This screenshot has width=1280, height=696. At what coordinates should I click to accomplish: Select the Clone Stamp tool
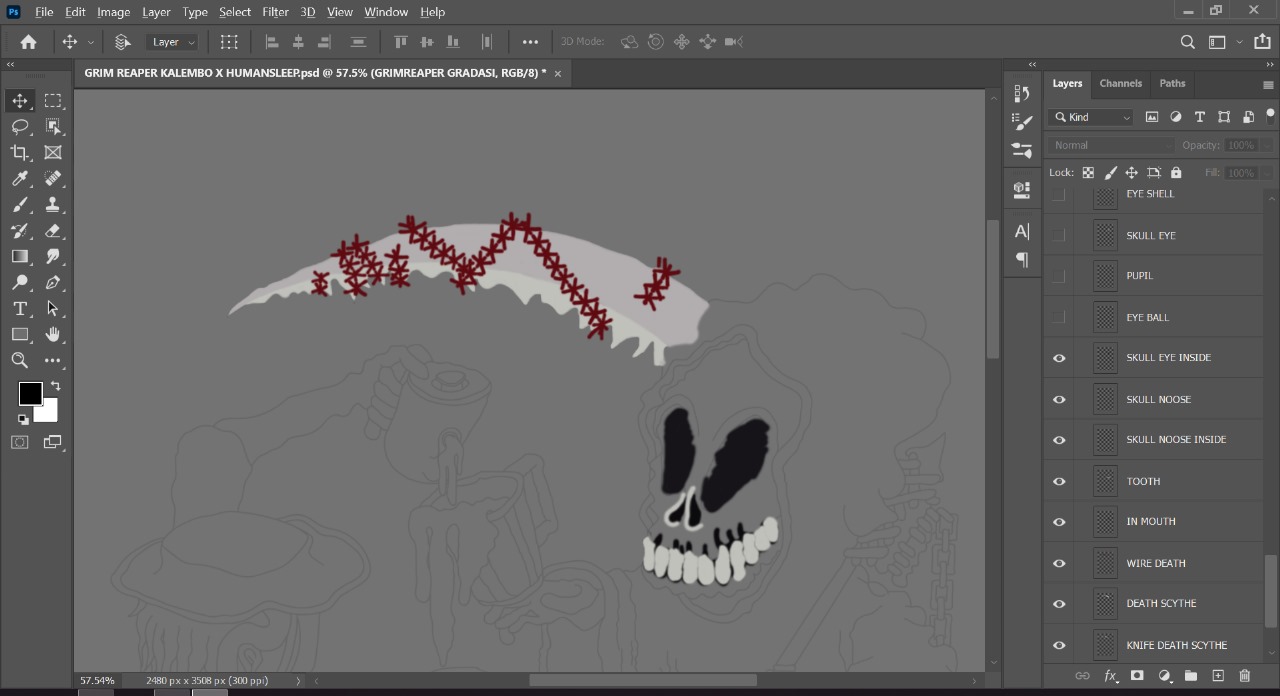53,204
